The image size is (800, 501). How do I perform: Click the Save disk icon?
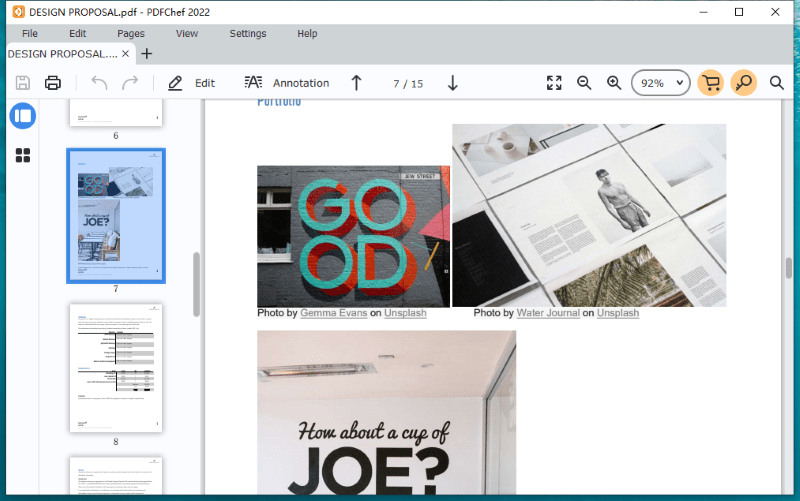22,83
